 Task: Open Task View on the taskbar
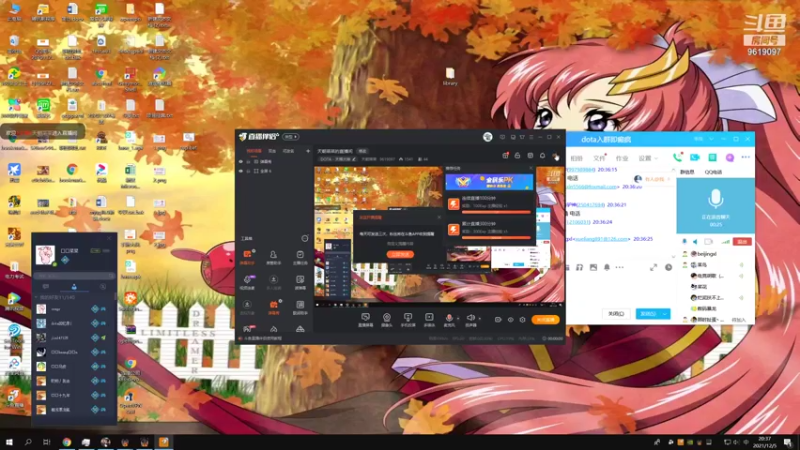tap(46, 442)
